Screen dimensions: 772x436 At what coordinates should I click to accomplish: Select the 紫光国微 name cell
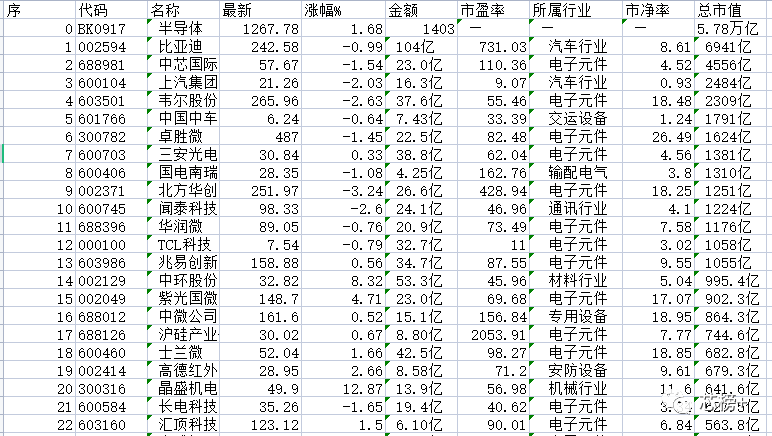[x=183, y=299]
